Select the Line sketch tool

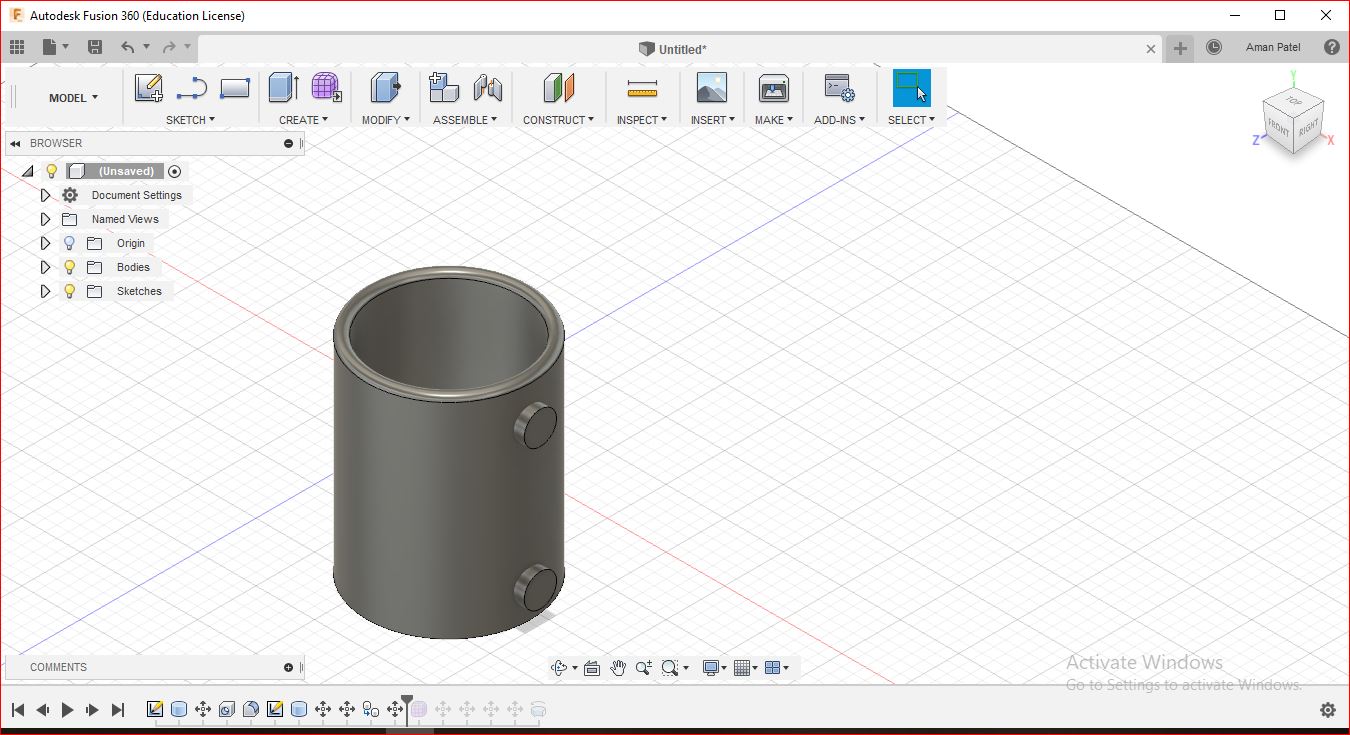tap(191, 88)
